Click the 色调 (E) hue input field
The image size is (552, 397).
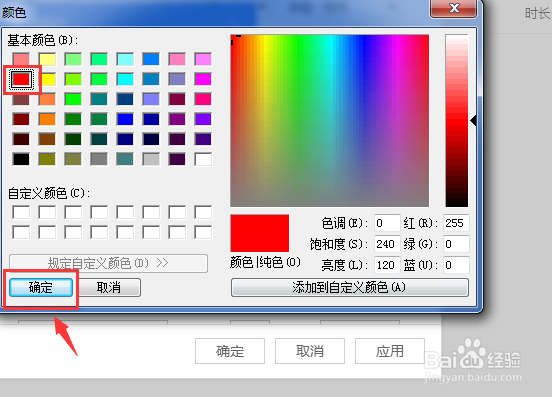tap(387, 223)
